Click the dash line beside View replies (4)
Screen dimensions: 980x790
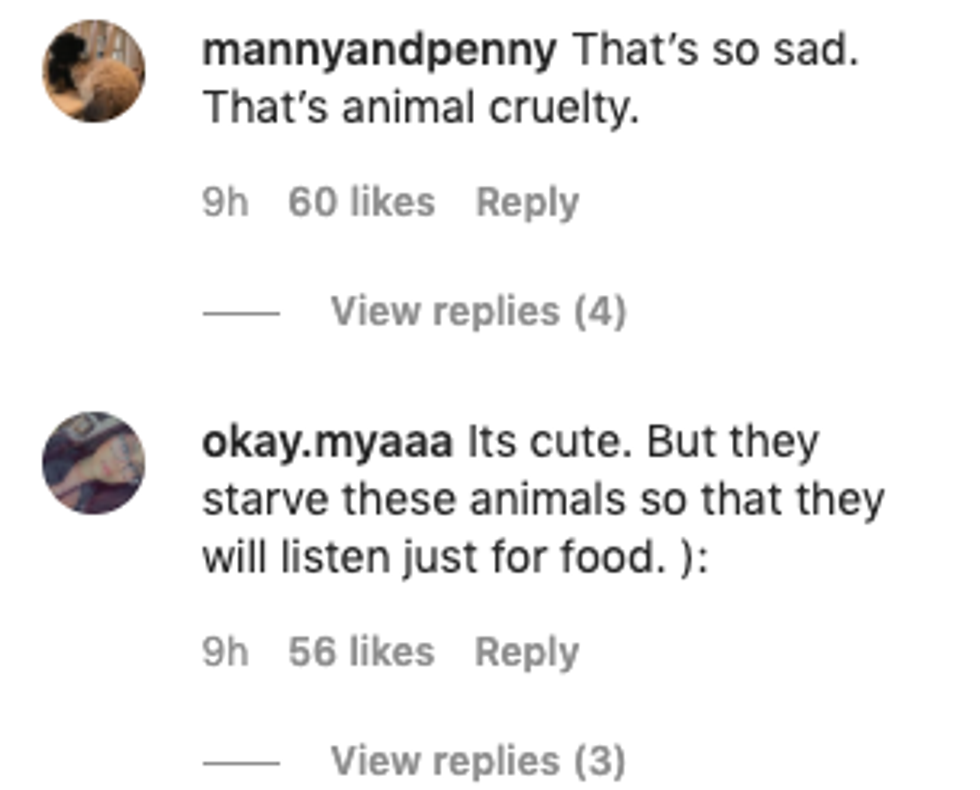click(241, 313)
